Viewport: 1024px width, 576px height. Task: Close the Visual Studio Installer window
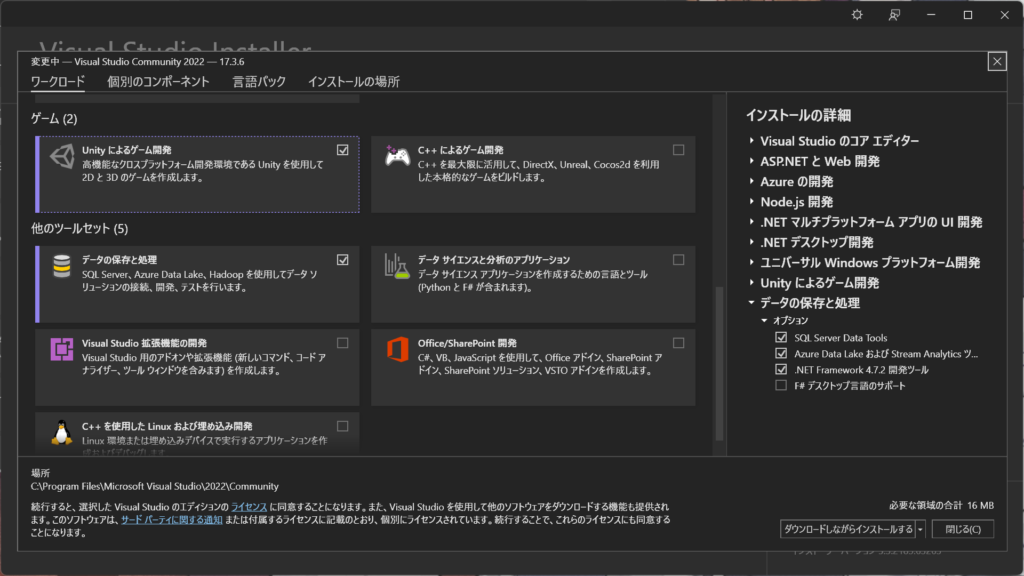(1004, 15)
